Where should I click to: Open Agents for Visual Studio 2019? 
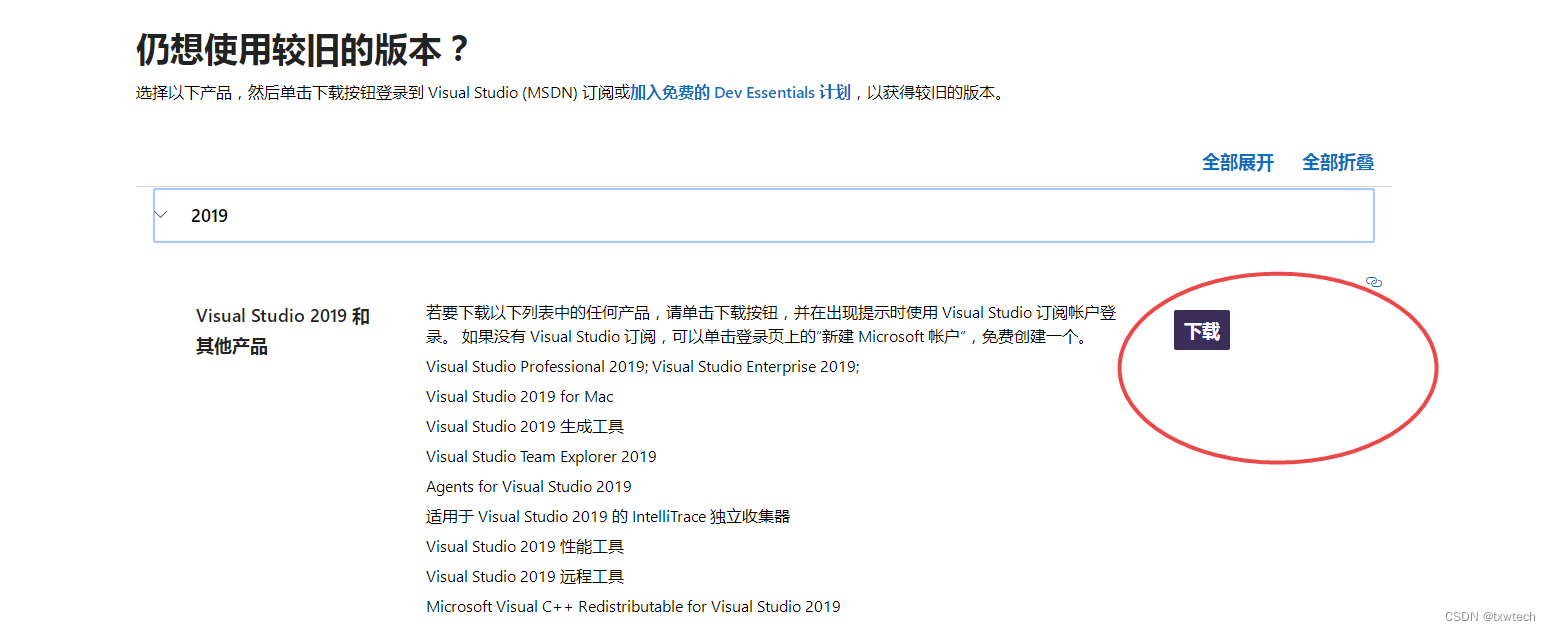point(528,486)
